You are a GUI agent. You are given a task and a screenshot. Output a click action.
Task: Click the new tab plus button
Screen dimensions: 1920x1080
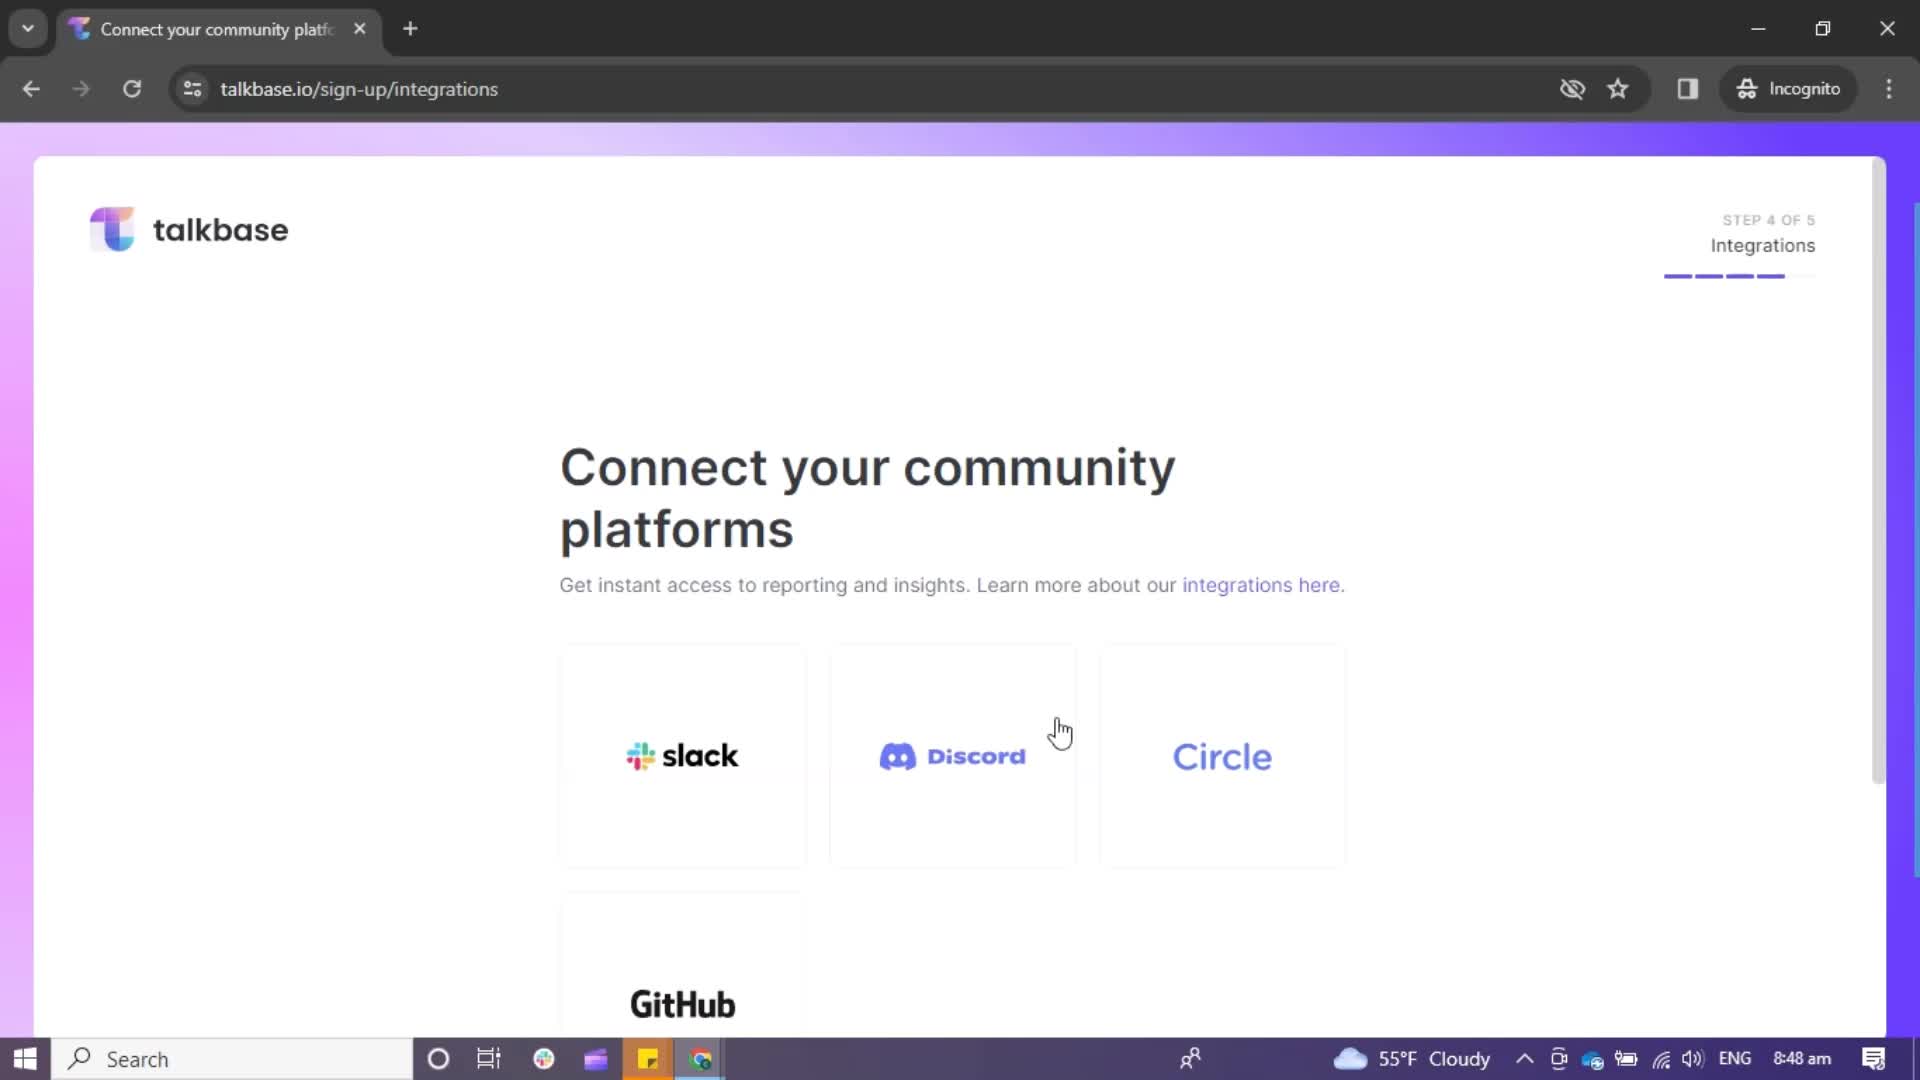tap(410, 29)
